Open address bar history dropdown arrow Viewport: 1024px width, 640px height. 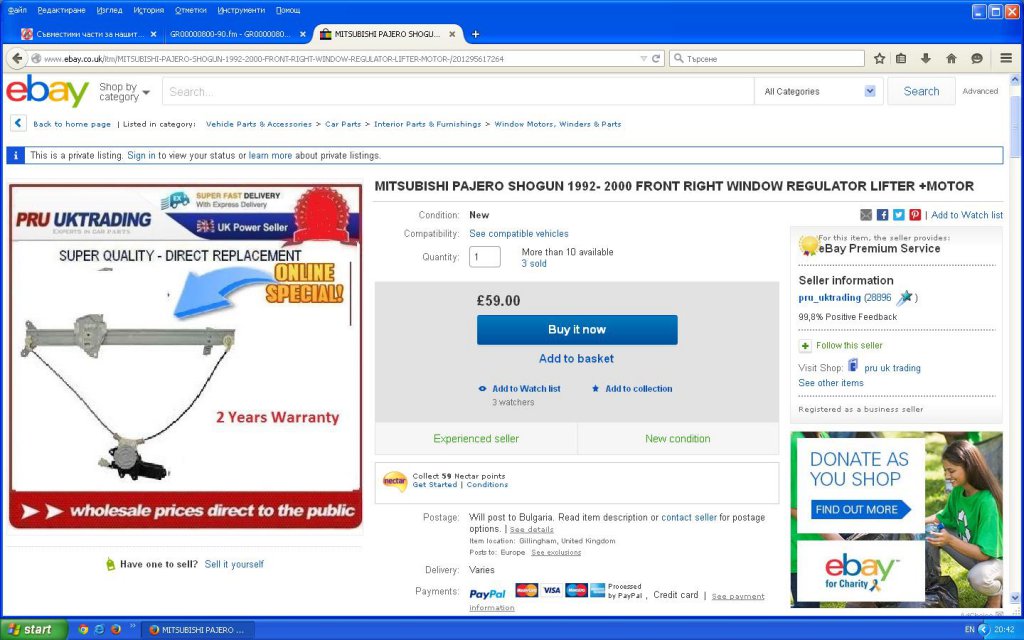click(643, 59)
